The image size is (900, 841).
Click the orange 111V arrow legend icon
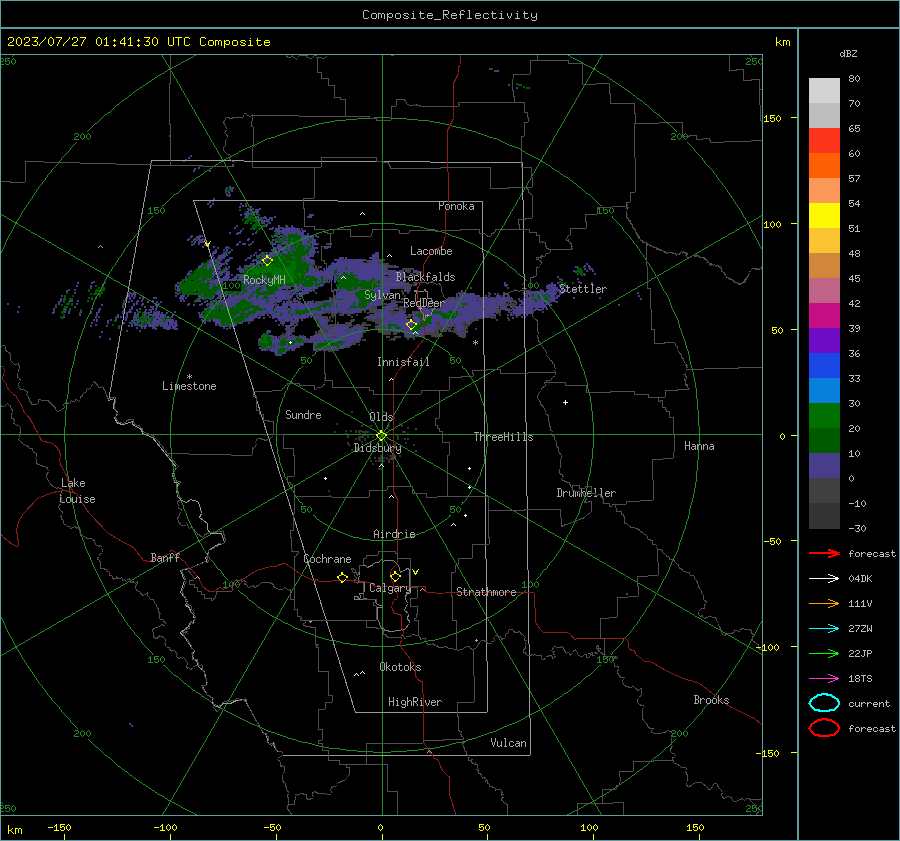(824, 603)
